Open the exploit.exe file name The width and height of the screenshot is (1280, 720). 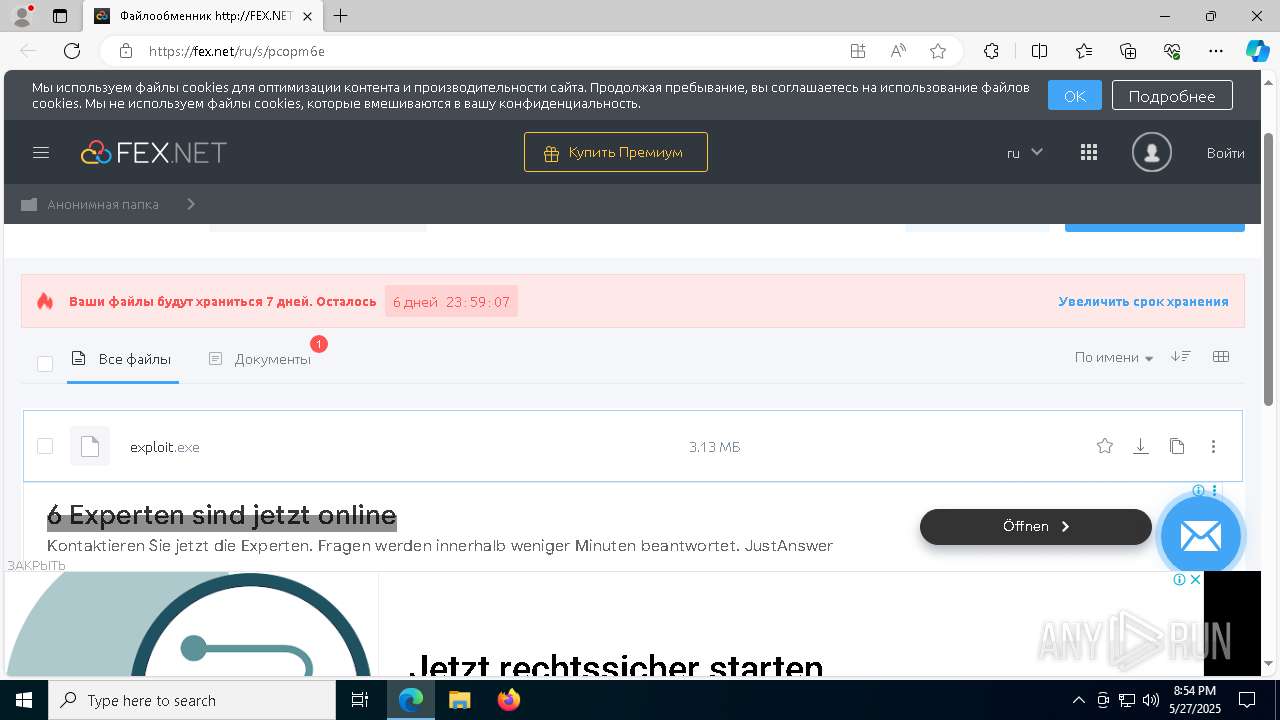point(165,447)
